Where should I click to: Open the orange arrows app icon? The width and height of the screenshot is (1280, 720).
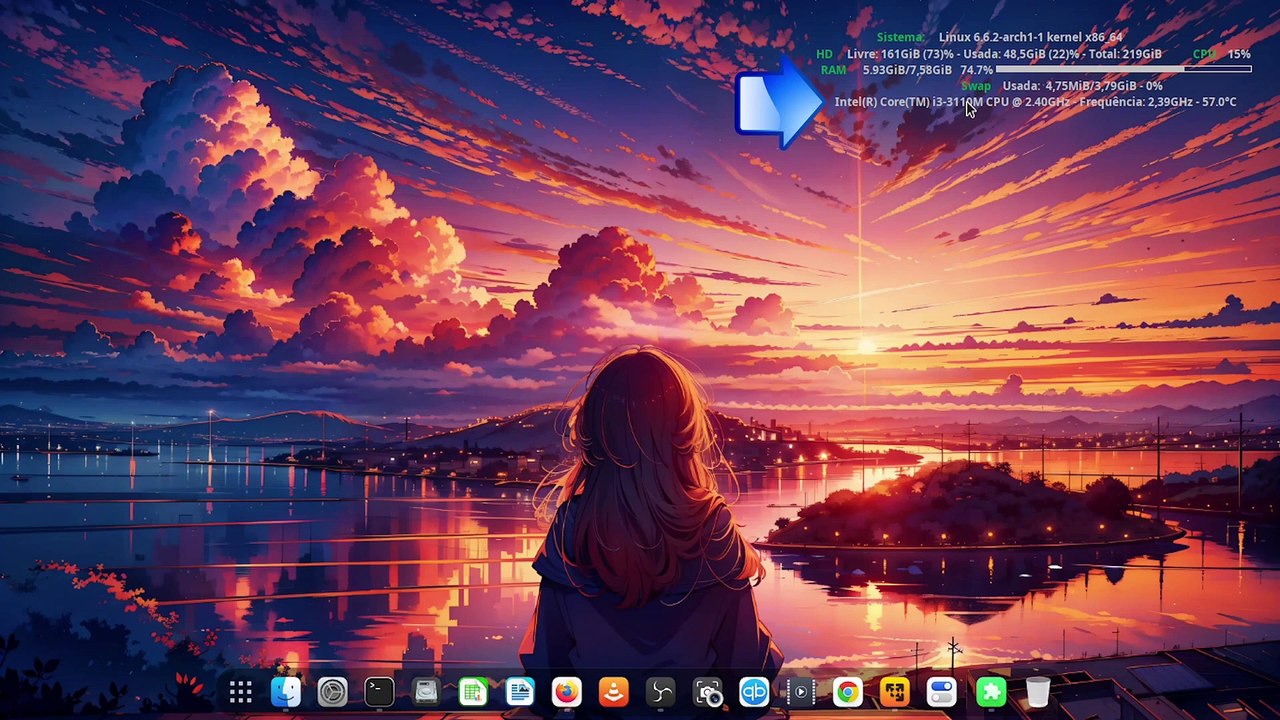click(x=894, y=692)
